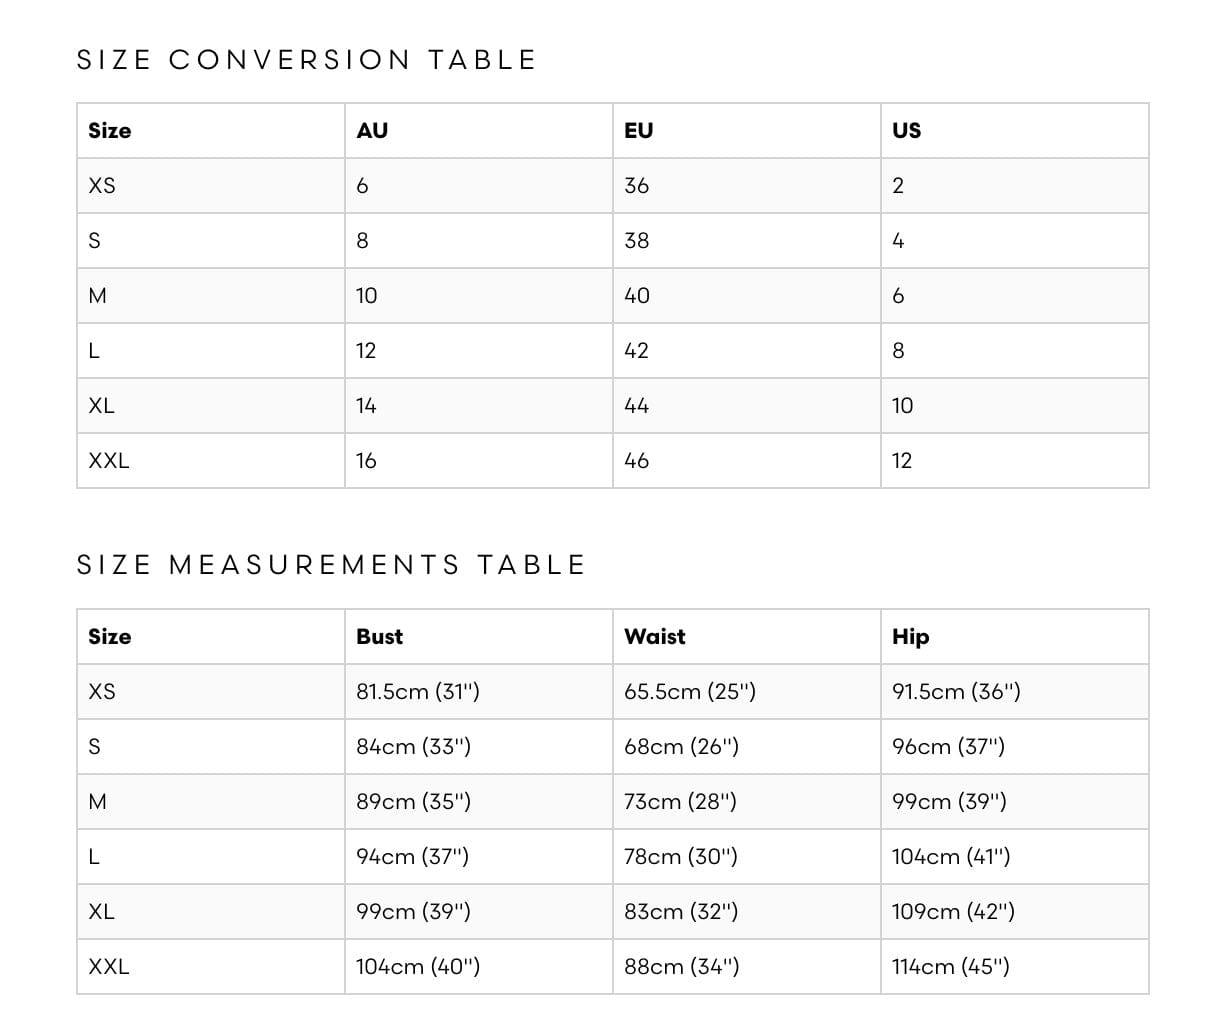Click the Bust column header
The height and width of the screenshot is (1018, 1232).
pyautogui.click(x=379, y=637)
